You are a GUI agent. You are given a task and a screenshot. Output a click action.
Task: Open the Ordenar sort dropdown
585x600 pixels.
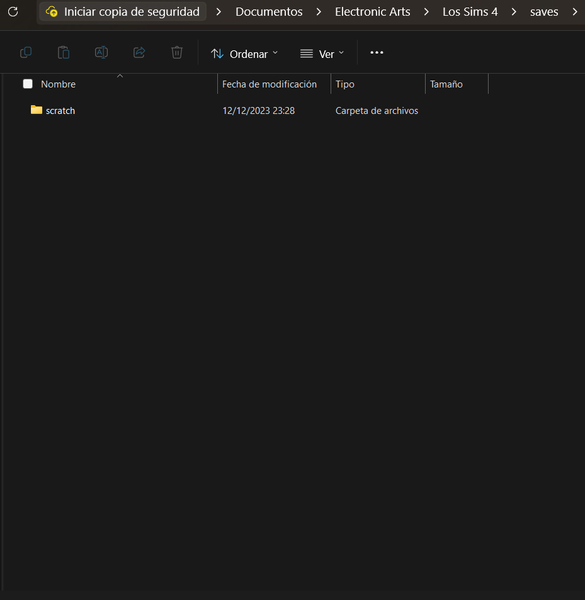coord(244,54)
